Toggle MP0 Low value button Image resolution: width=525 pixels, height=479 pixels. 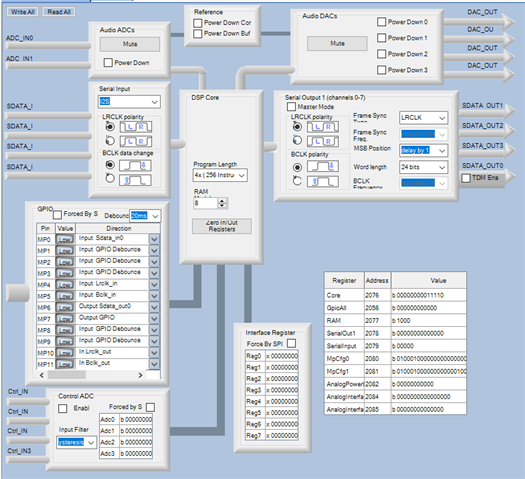65,240
